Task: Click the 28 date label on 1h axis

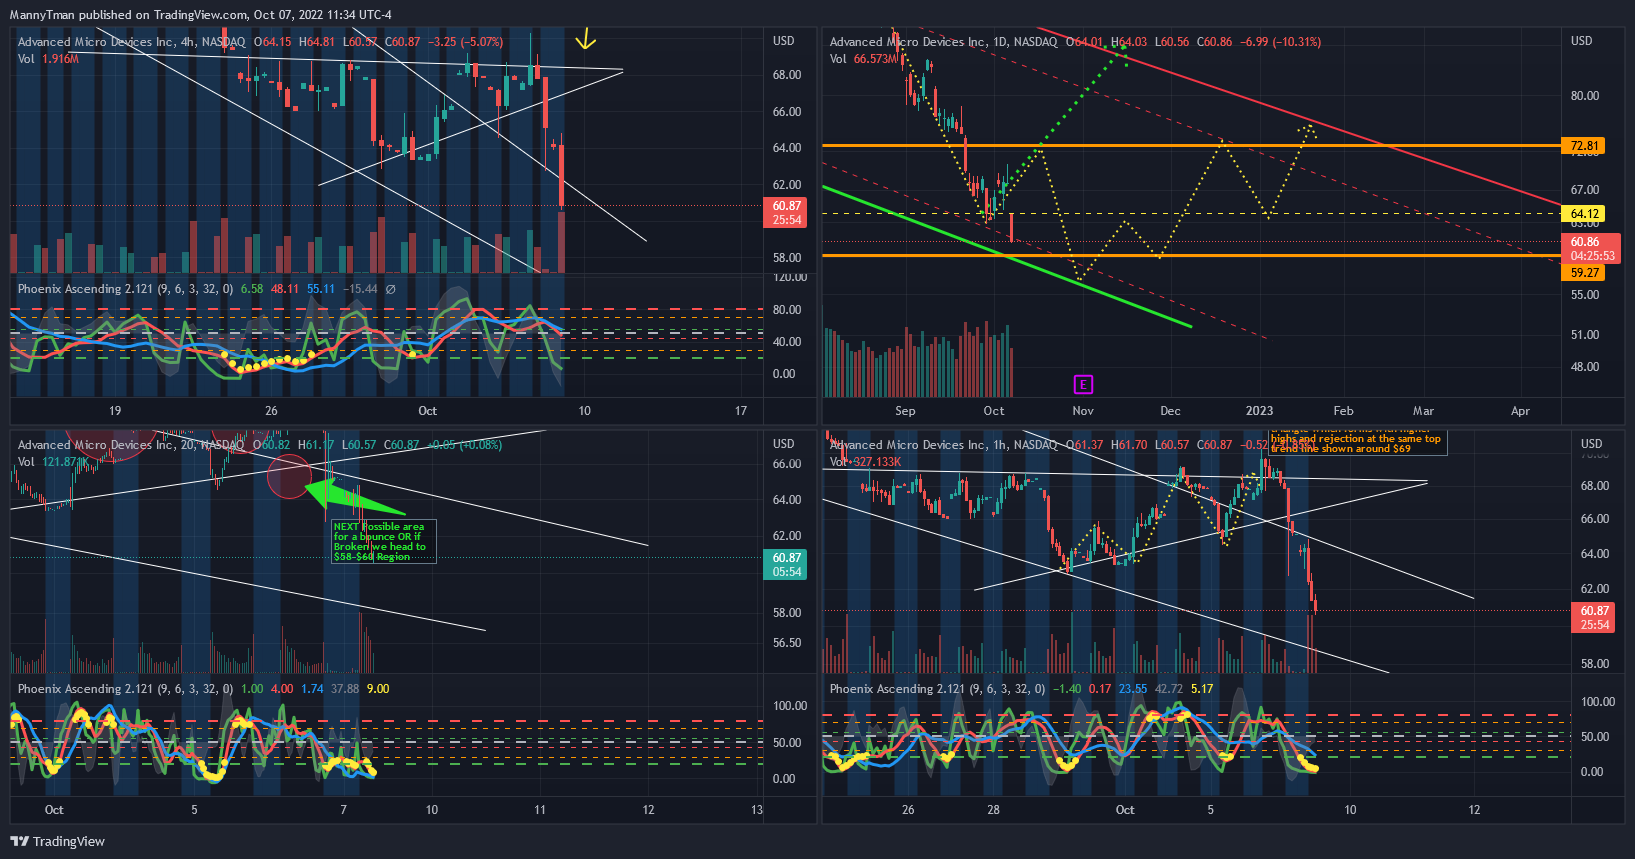Action: (993, 810)
